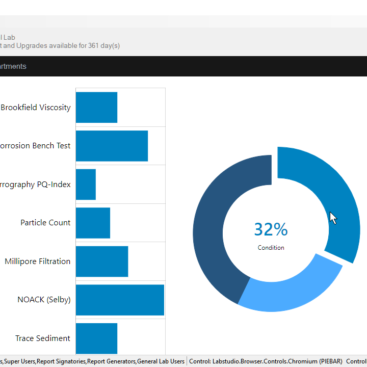The width and height of the screenshot is (367, 367).
Task: Select the Millipore Filtration bar
Action: click(x=102, y=261)
